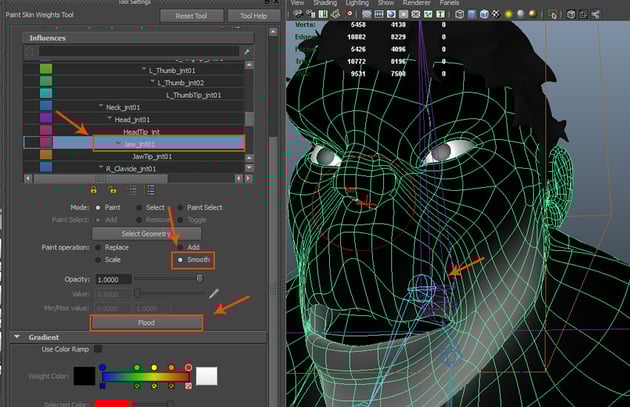Select JawTip_jnt01 in the influences list
Image resolution: width=630 pixels, height=407 pixels.
(x=152, y=156)
